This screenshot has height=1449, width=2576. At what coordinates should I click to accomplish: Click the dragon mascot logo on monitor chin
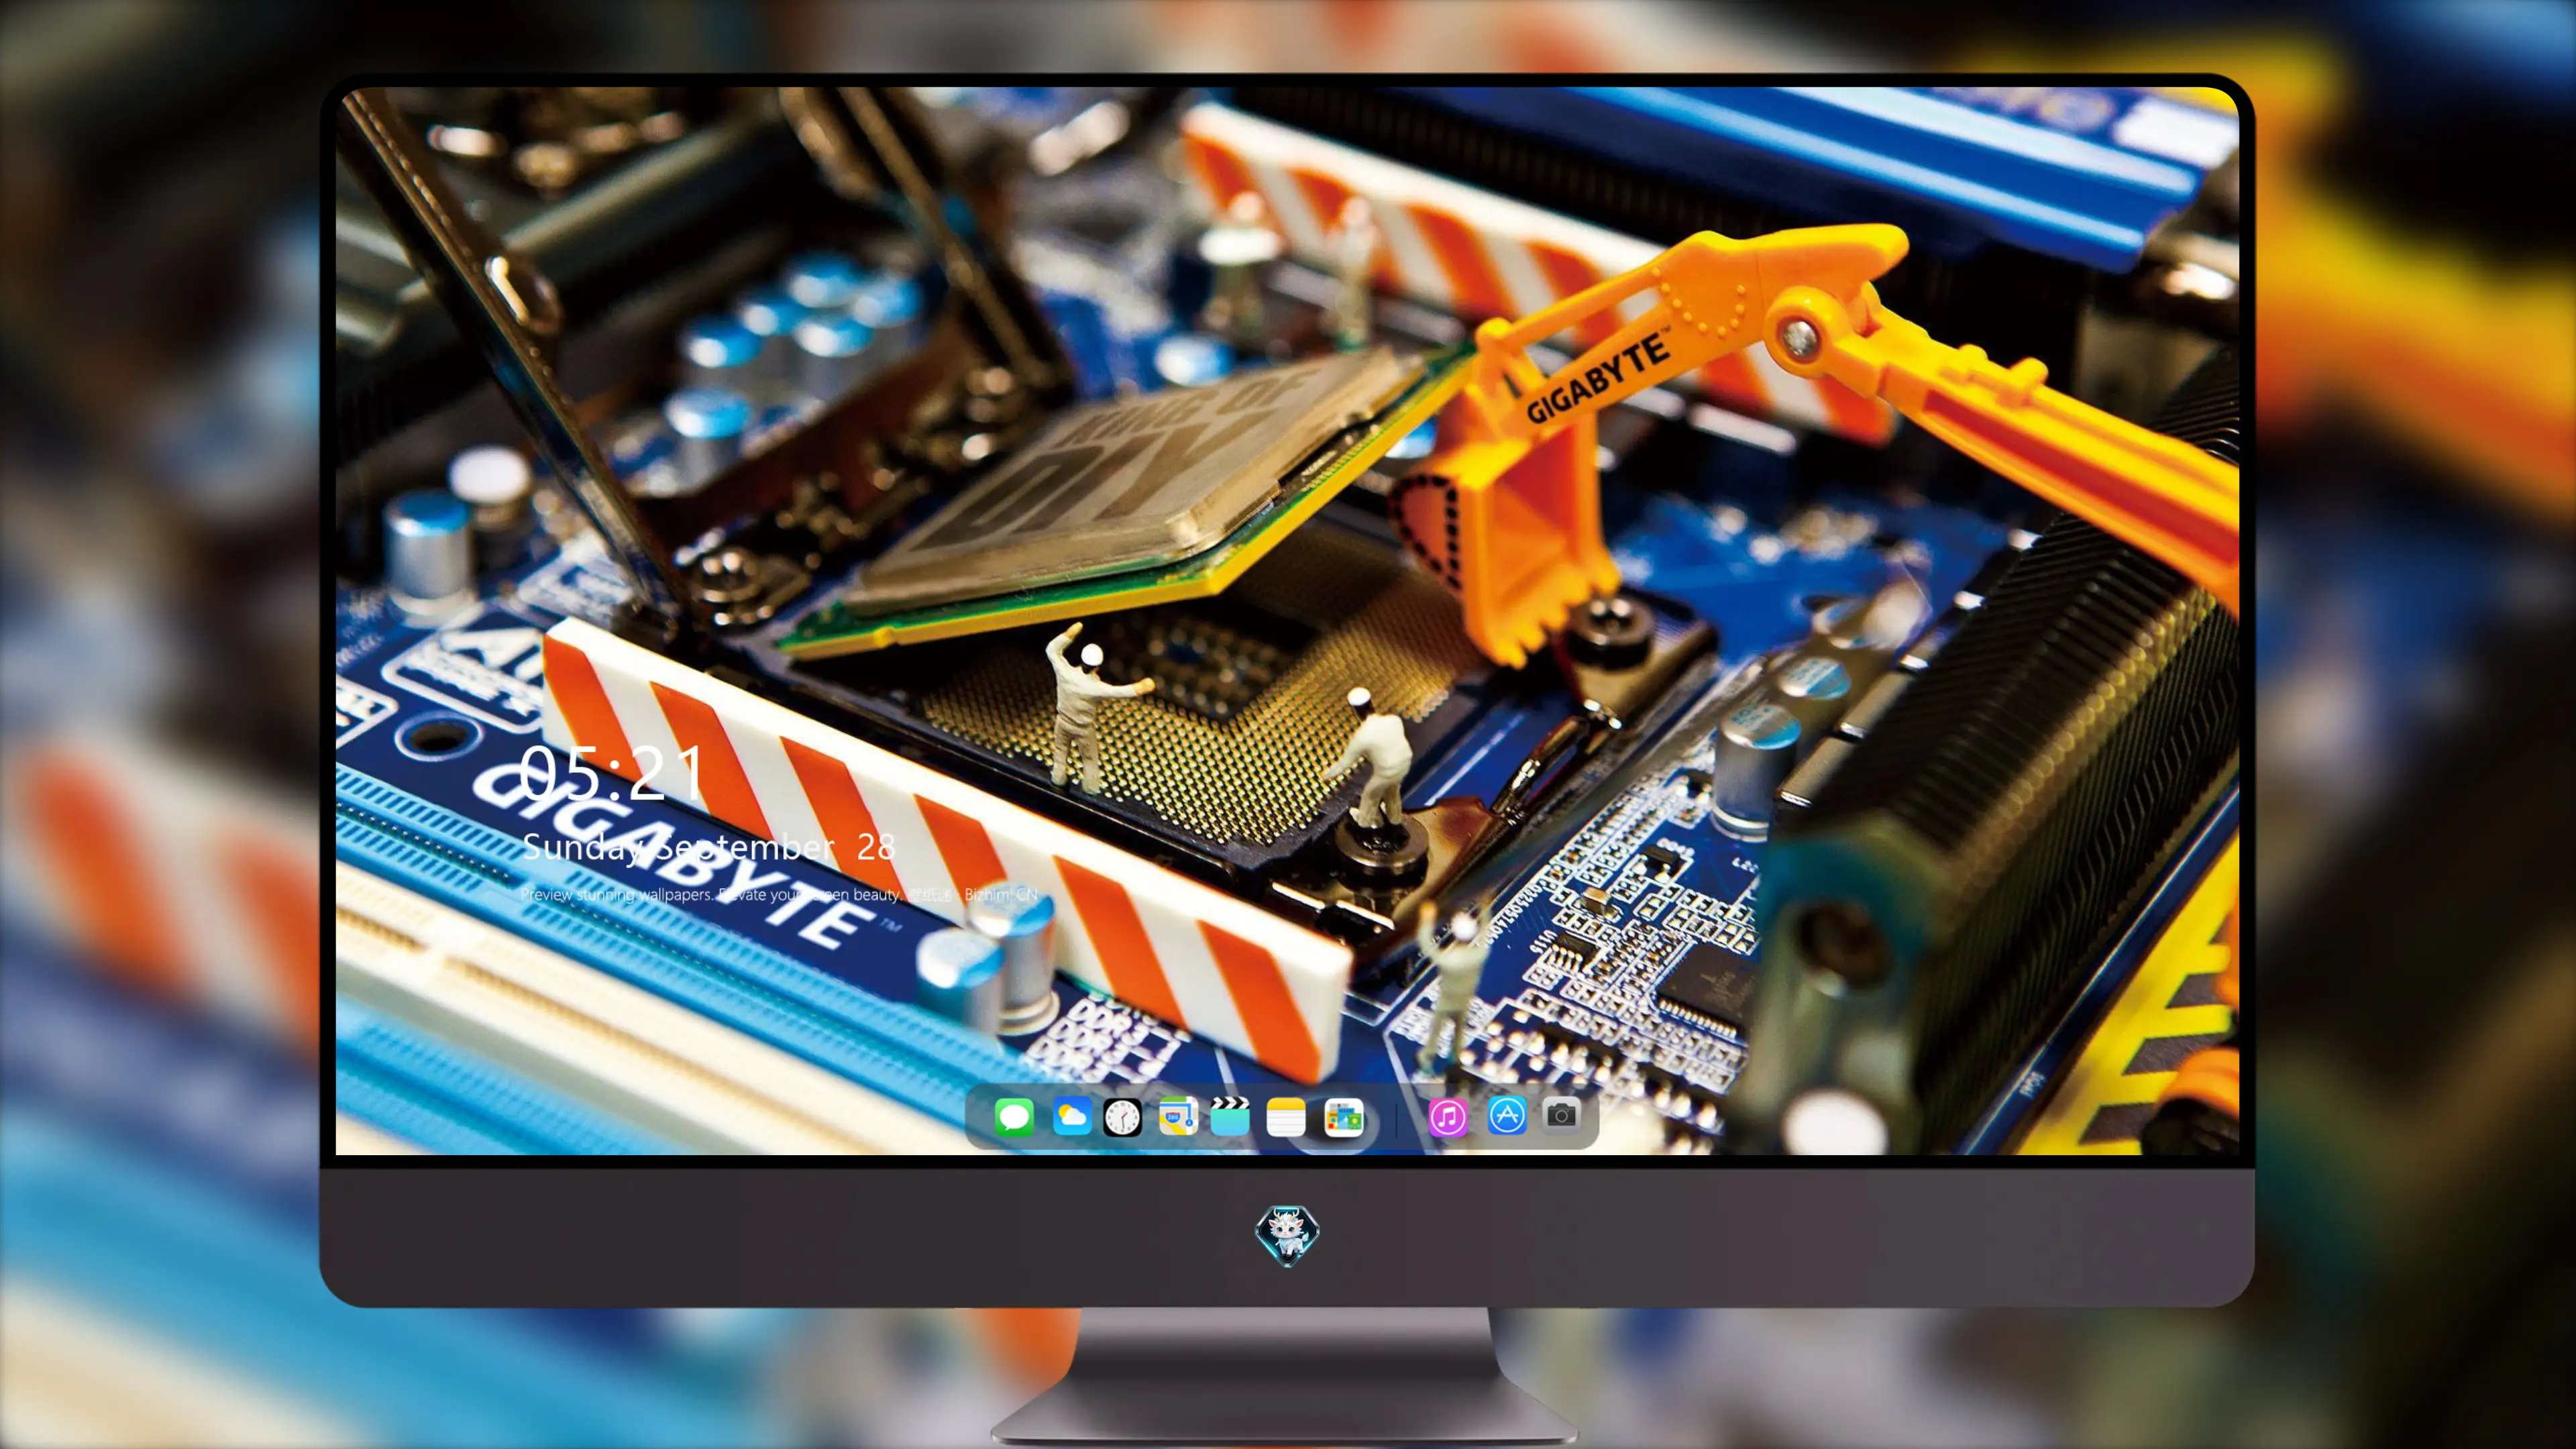(1287, 1235)
